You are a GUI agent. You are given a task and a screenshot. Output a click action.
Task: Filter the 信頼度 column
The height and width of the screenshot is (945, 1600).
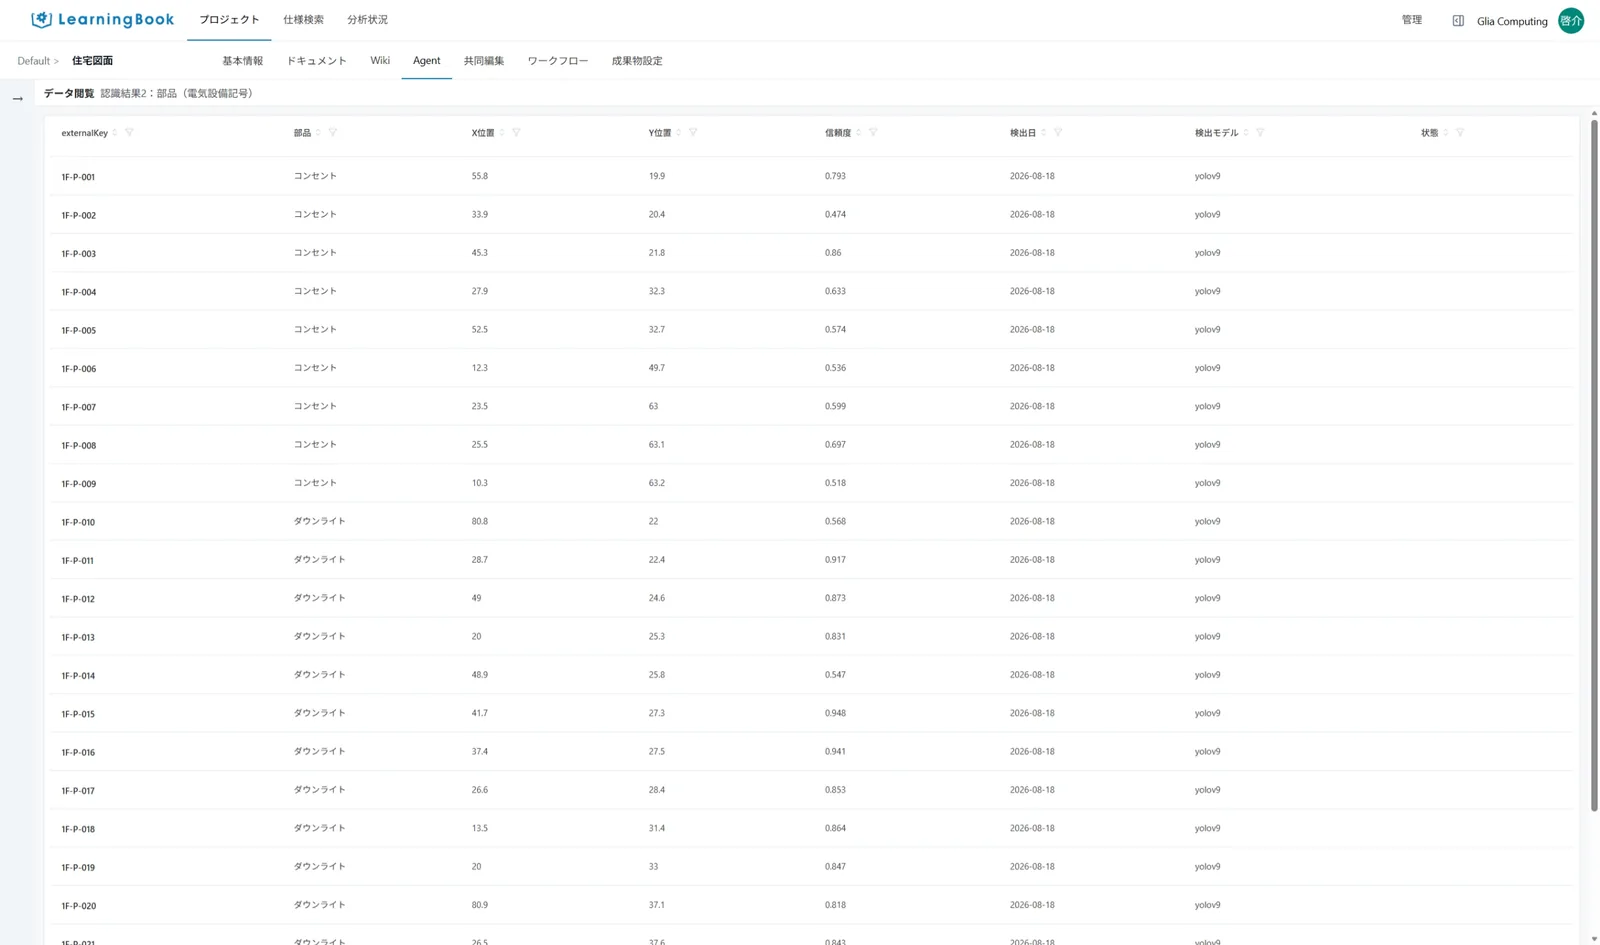pyautogui.click(x=873, y=133)
